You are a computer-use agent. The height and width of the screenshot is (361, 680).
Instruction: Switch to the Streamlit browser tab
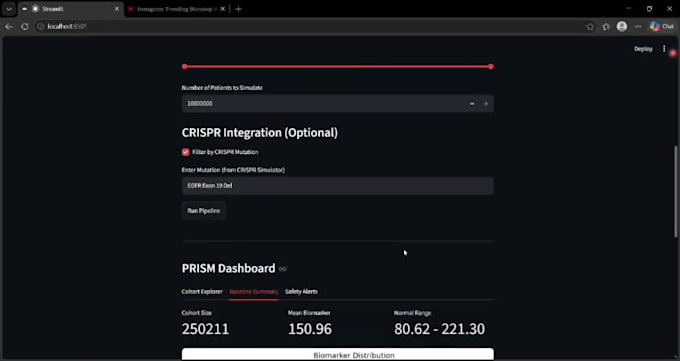pyautogui.click(x=69, y=9)
